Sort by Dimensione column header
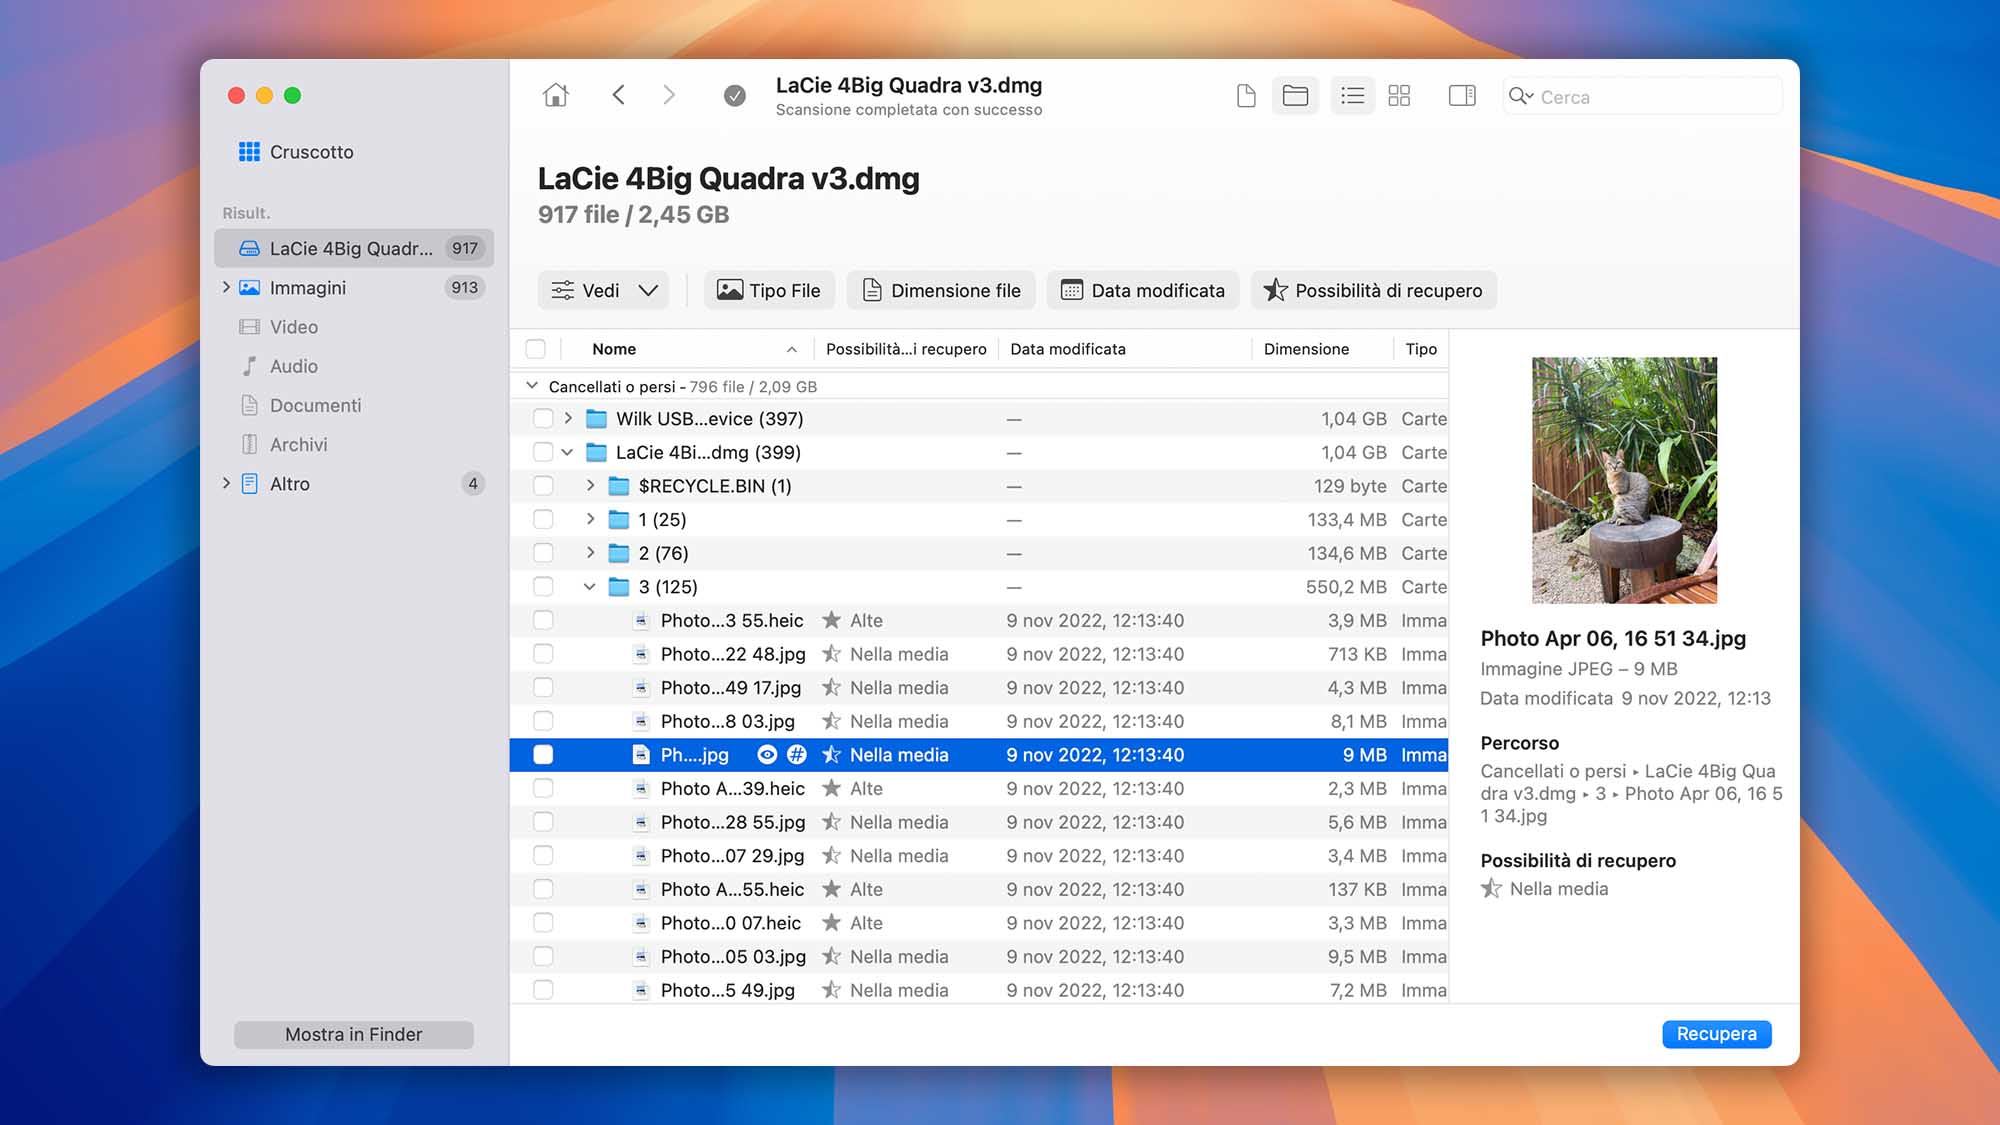This screenshot has width=2000, height=1125. coord(1321,349)
